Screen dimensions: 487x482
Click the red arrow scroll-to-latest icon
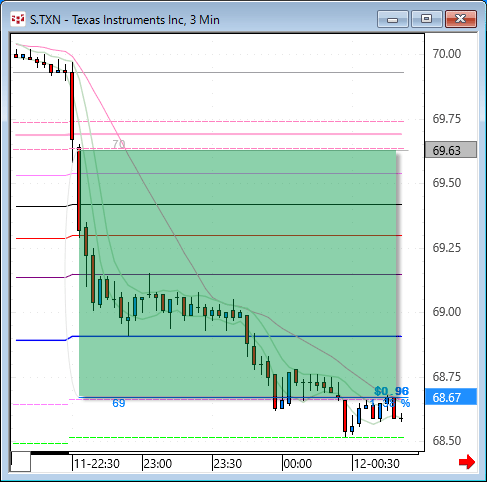(x=467, y=462)
